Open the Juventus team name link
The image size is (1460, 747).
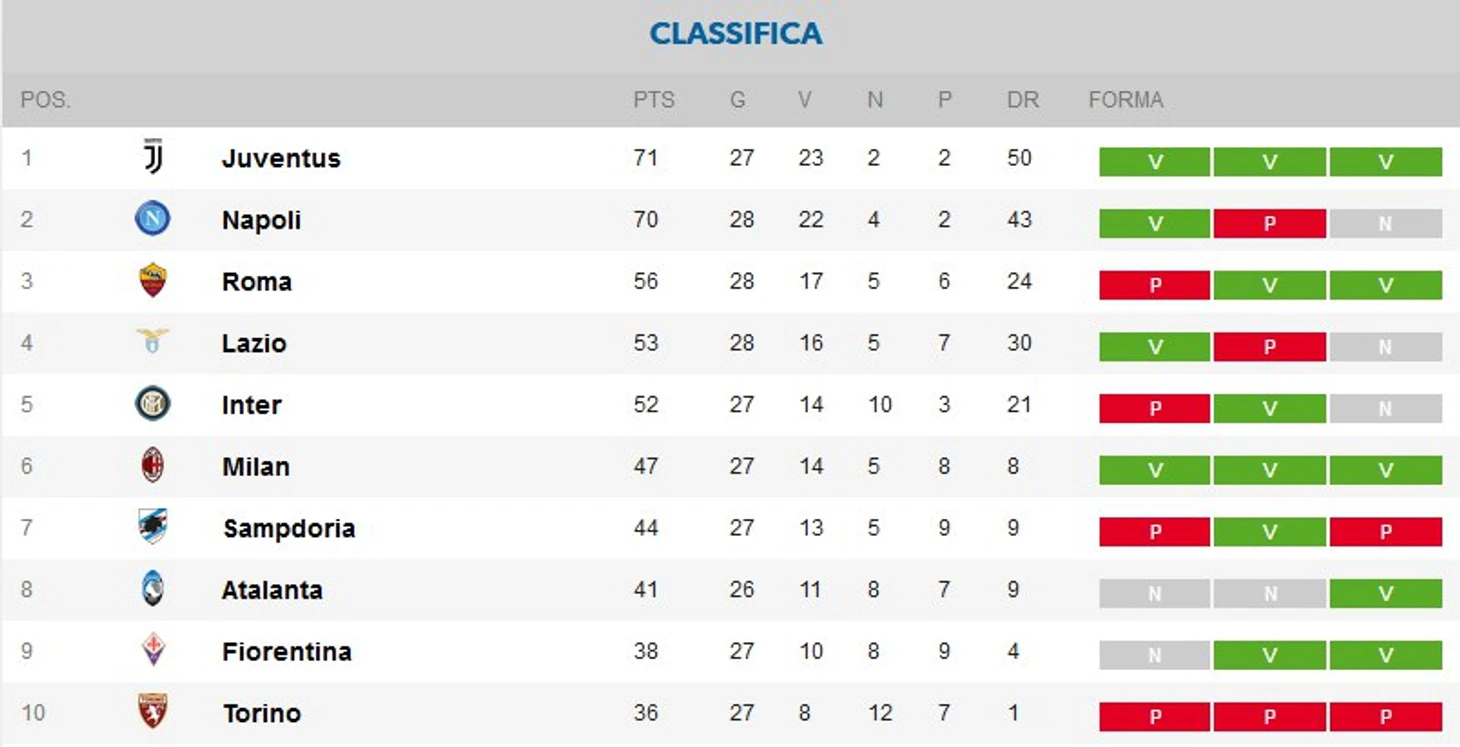281,158
